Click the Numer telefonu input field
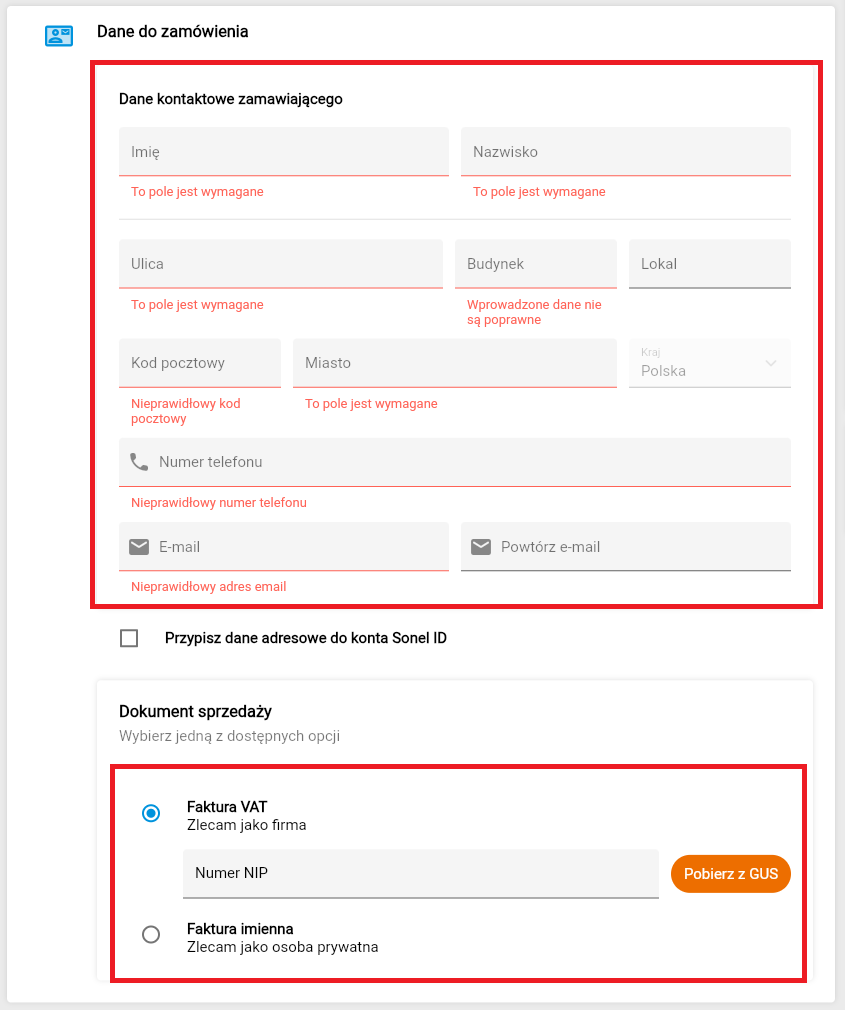 [x=470, y=462]
